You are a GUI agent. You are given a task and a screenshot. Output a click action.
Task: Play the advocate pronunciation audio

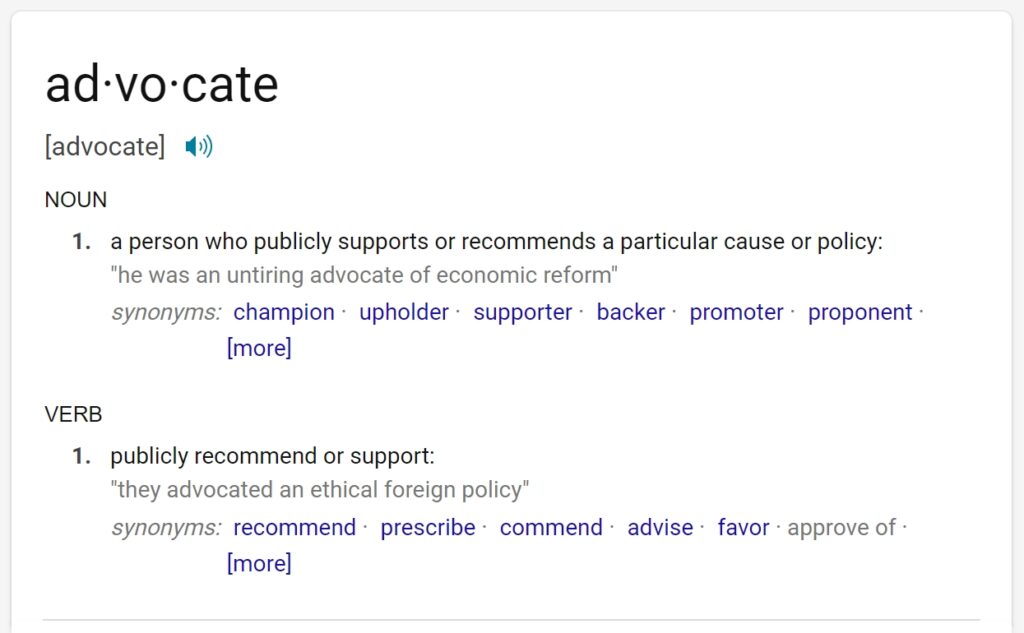199,146
